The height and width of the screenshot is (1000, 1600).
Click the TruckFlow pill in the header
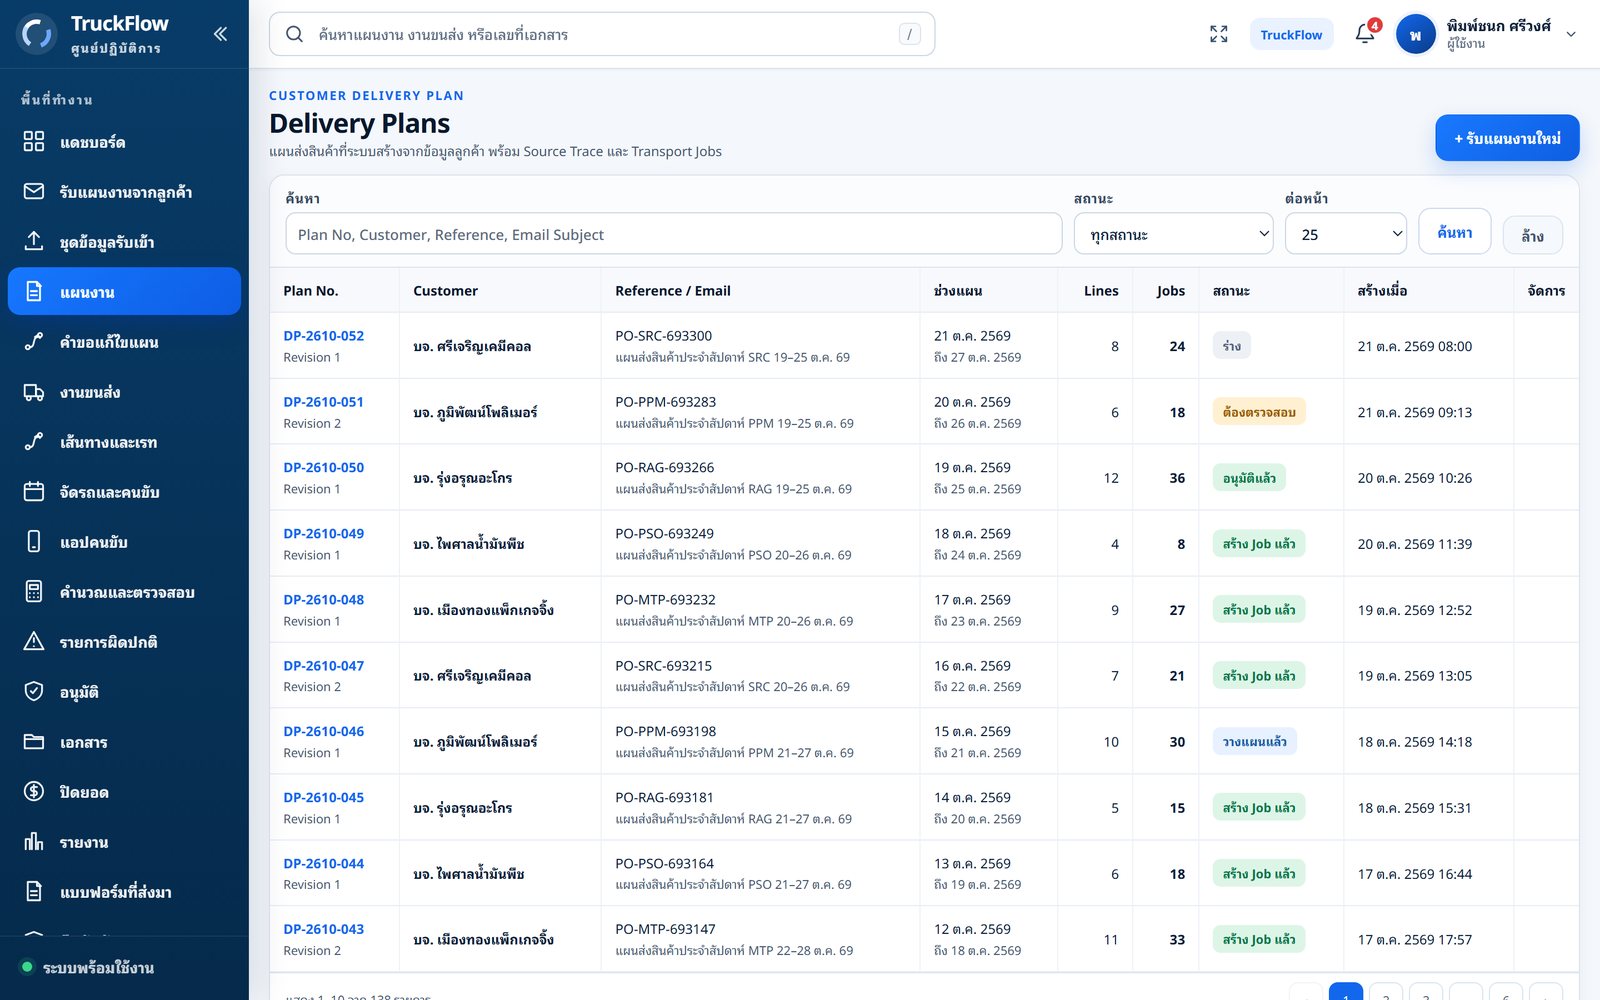1291,34
